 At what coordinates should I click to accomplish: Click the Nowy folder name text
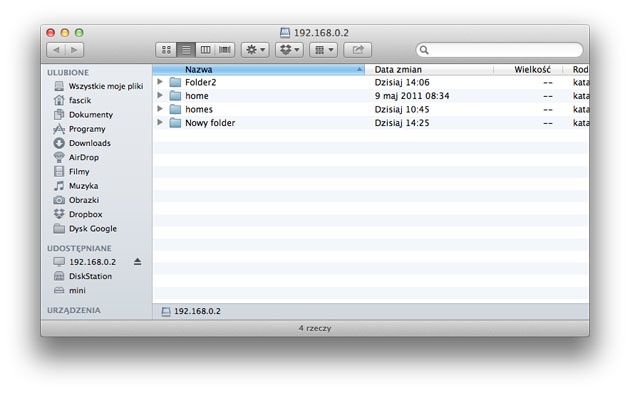point(210,123)
